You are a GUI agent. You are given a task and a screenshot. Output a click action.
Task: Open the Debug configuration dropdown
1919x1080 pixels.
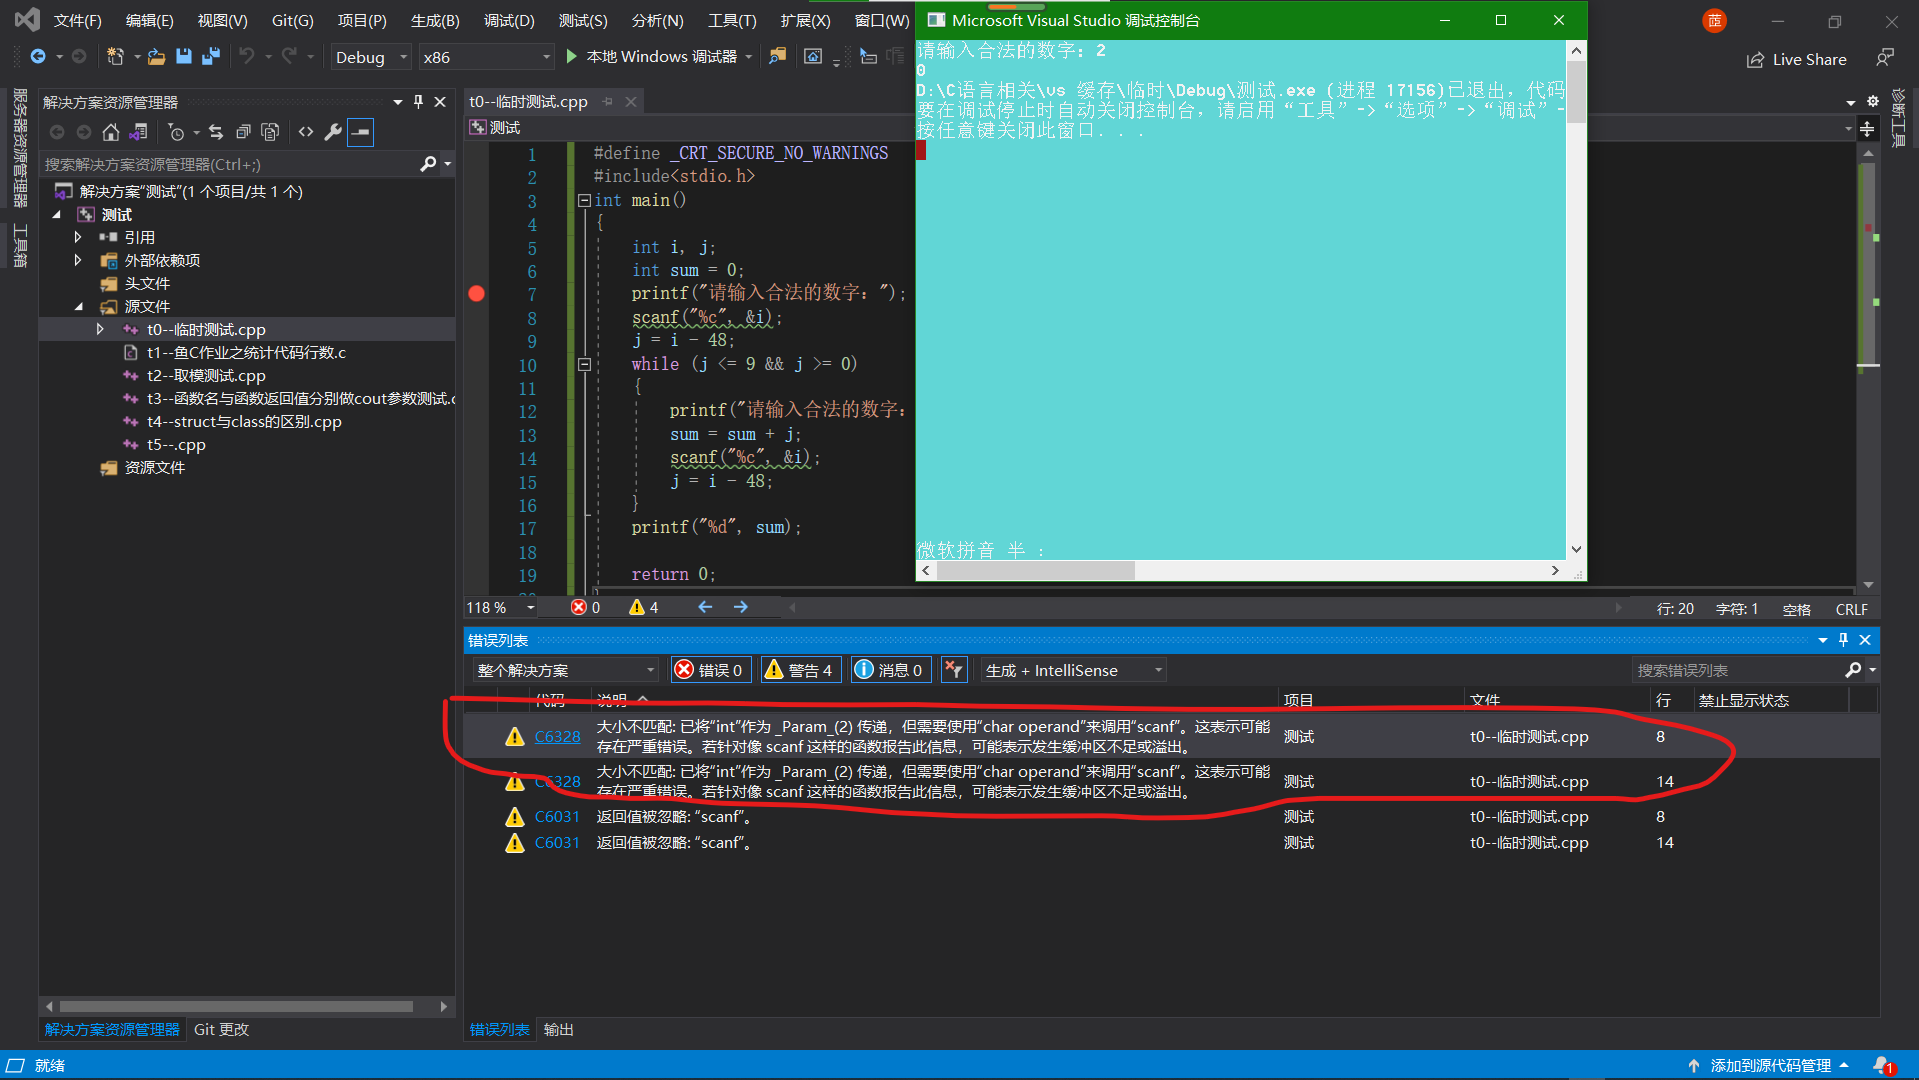pyautogui.click(x=371, y=57)
